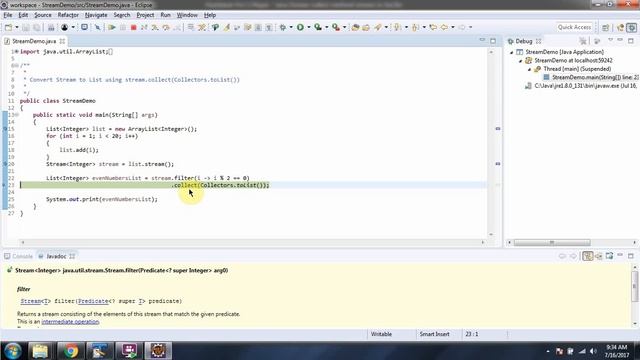The width and height of the screenshot is (640, 360).
Task: Open the Run menu
Action: point(165,15)
